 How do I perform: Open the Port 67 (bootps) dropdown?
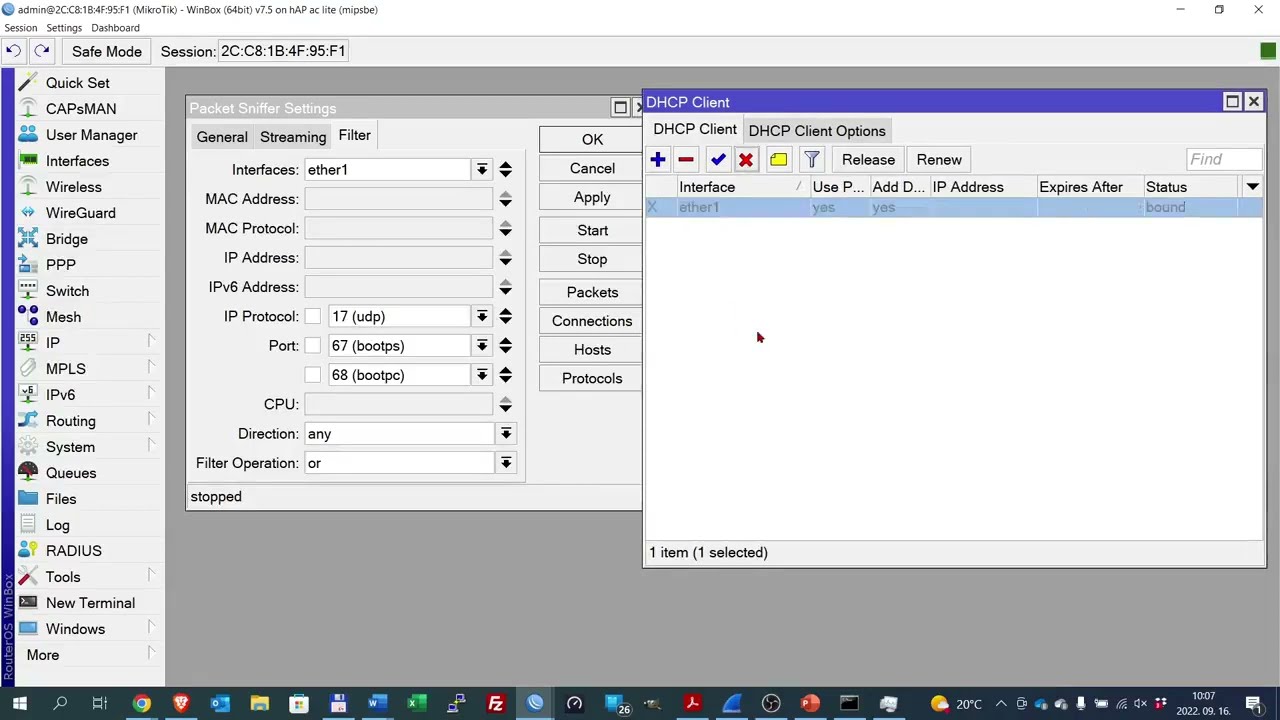pyautogui.click(x=482, y=346)
